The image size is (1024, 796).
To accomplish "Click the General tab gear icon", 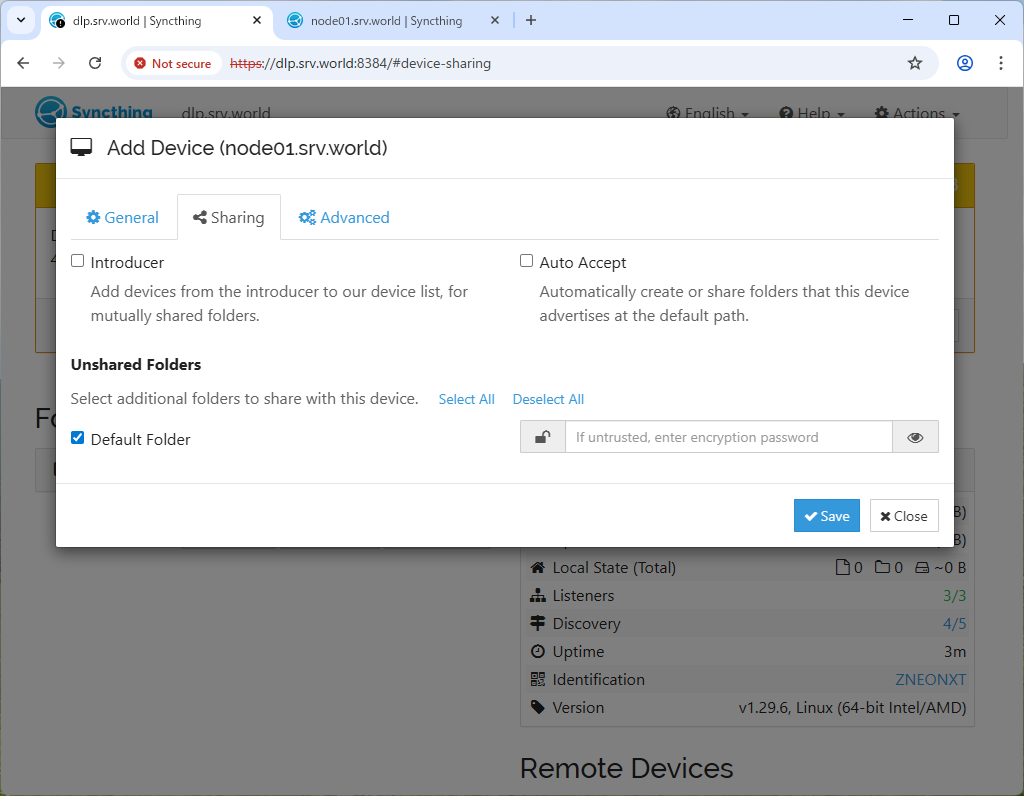I will click(x=93, y=217).
